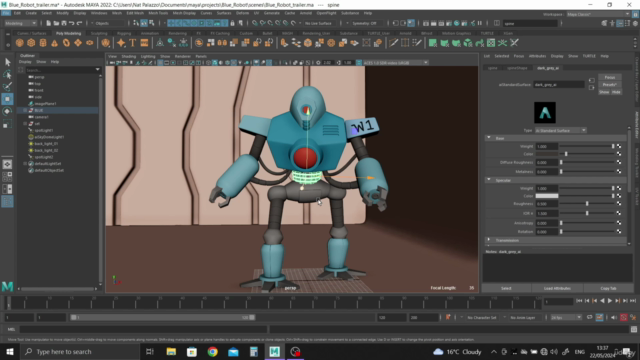The height and width of the screenshot is (360, 640).
Task: Click the Hide button in Attribute Editor
Action: pos(616,92)
